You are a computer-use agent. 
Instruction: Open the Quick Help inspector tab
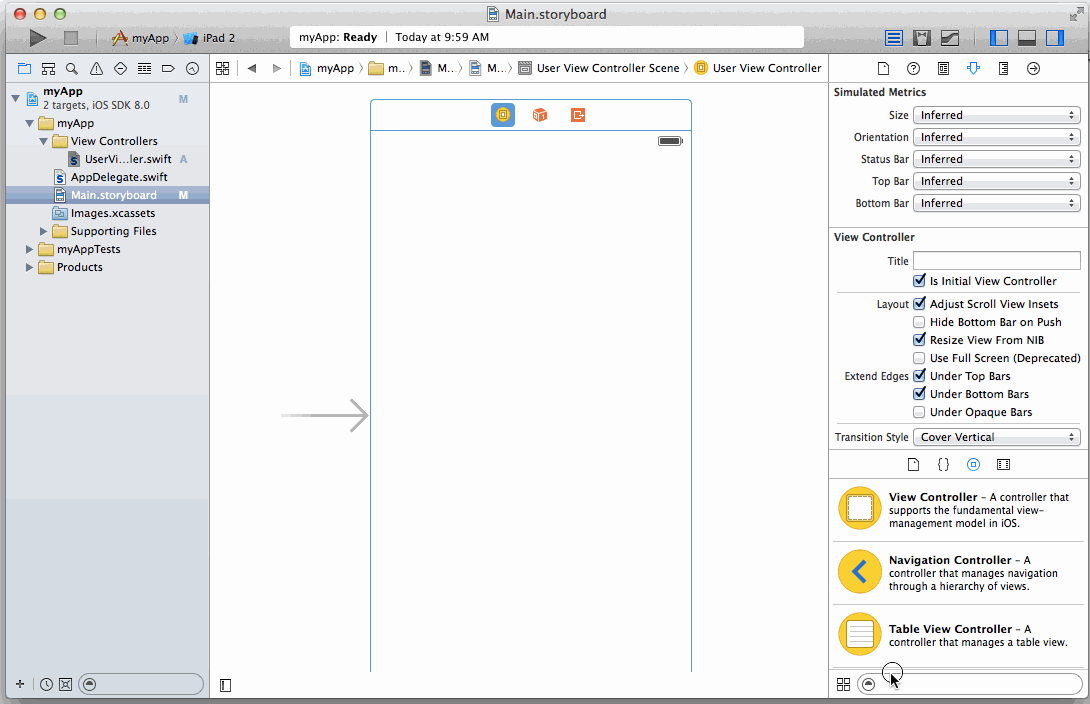(x=913, y=68)
